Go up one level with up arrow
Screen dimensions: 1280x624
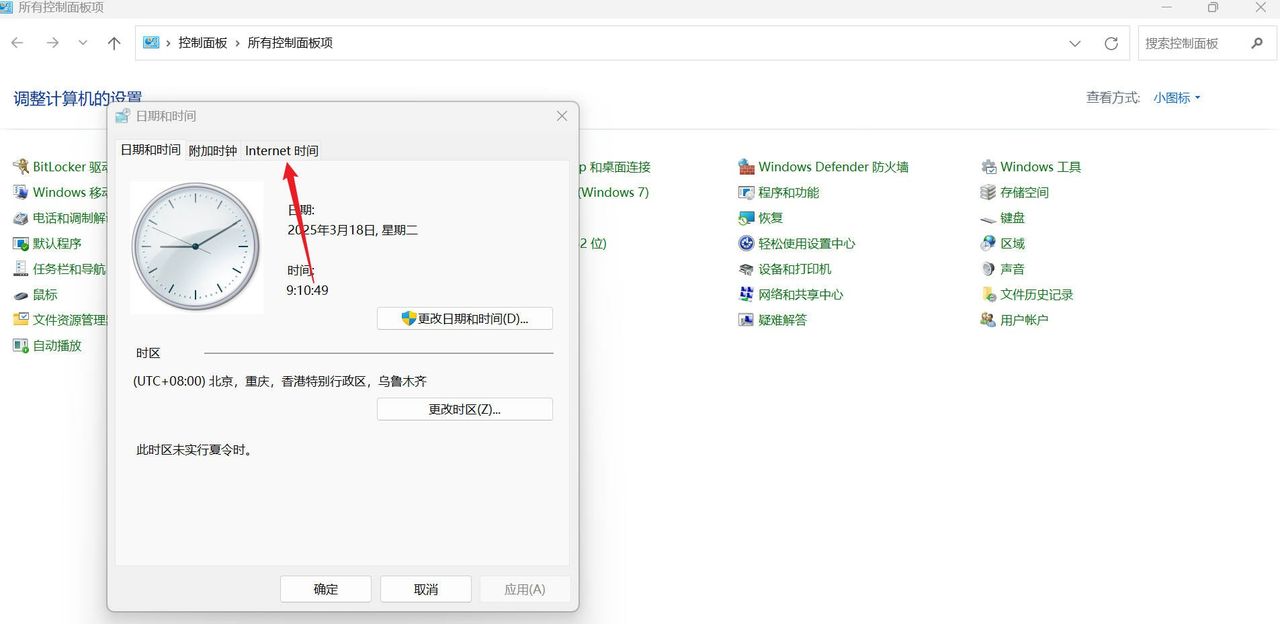114,43
